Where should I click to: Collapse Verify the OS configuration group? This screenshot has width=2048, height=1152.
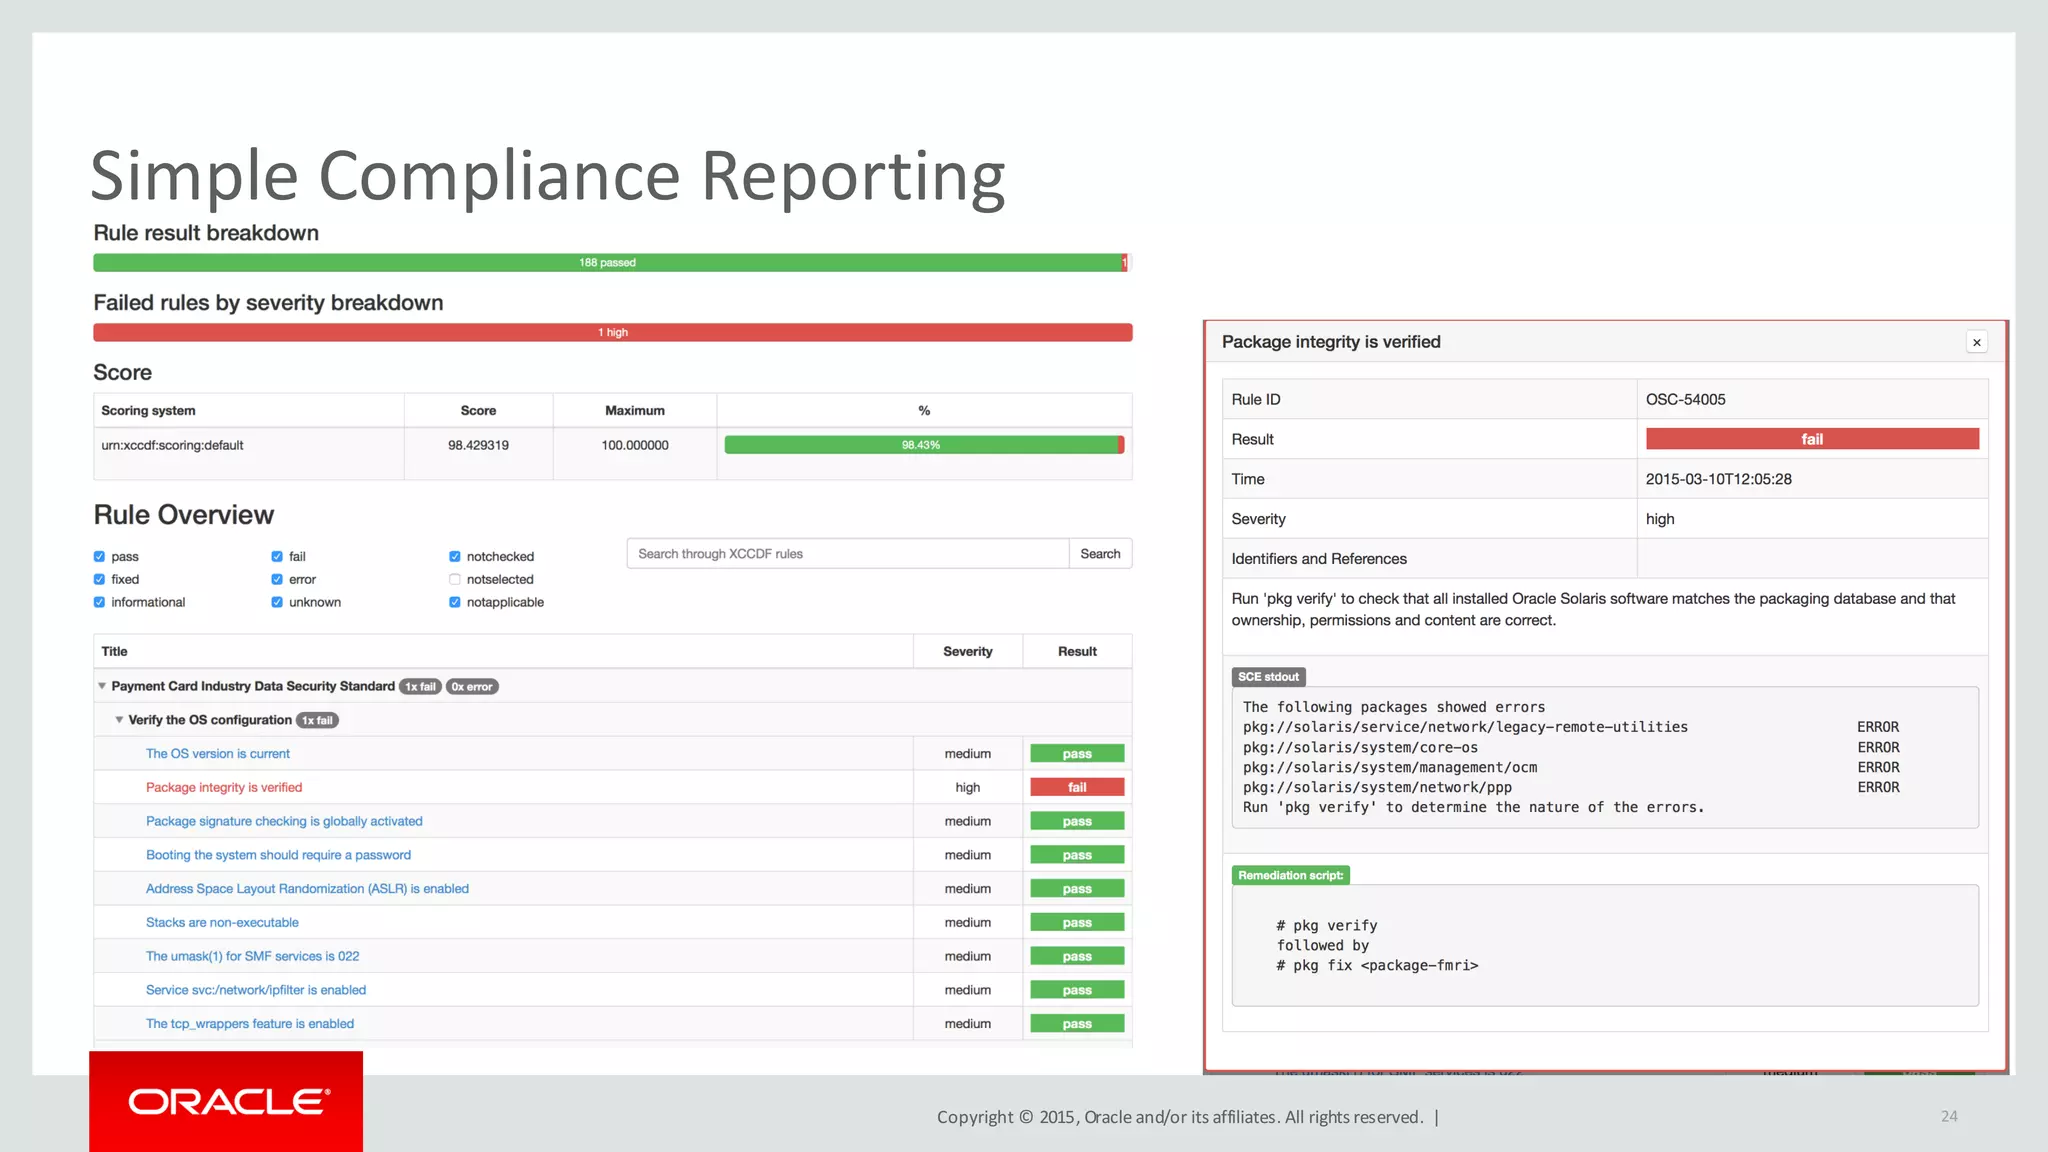119,720
